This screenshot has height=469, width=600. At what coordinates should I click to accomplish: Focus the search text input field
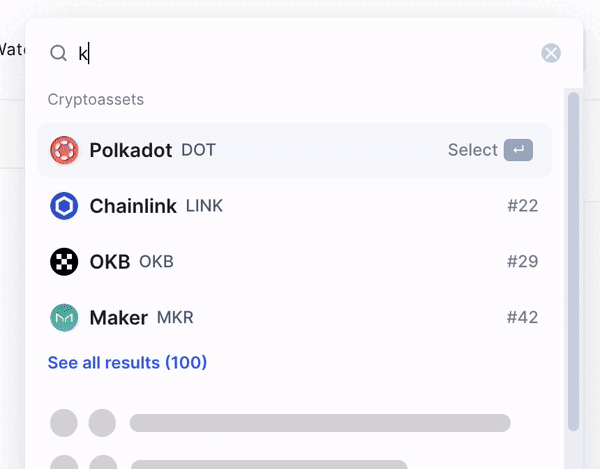[x=300, y=53]
